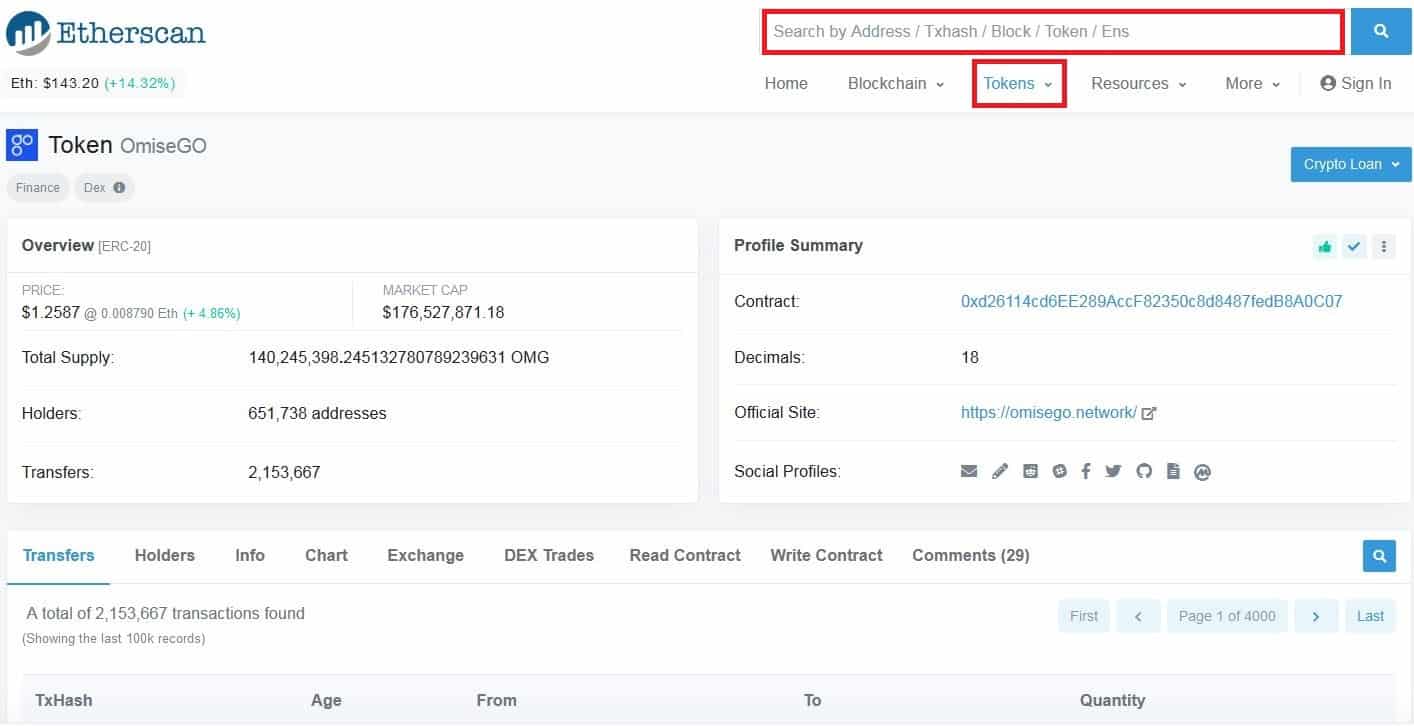Click the market cap value $176,527,871.18
The image size is (1414, 726).
[443, 313]
